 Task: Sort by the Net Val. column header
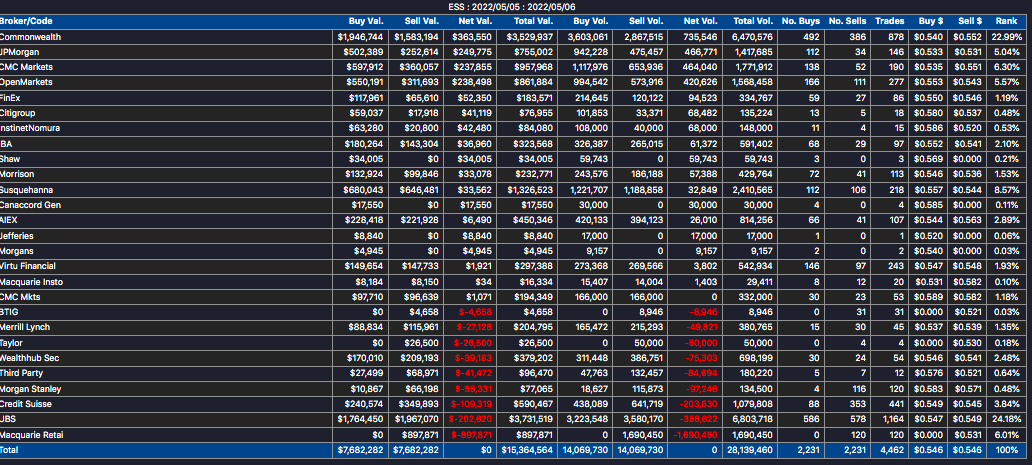(x=477, y=21)
